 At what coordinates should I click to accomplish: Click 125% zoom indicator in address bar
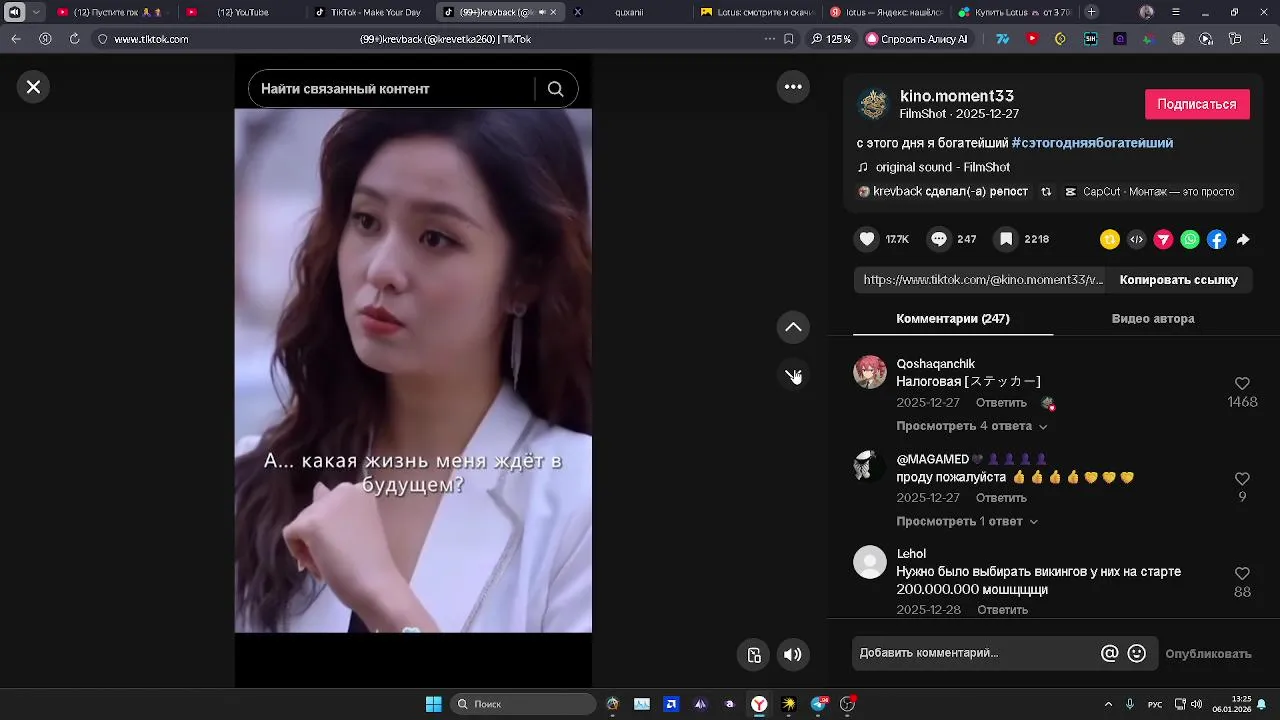tap(832, 39)
